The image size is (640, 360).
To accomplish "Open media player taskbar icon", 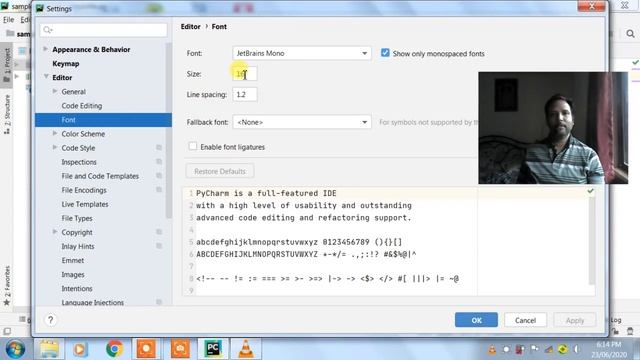I will coord(80,349).
